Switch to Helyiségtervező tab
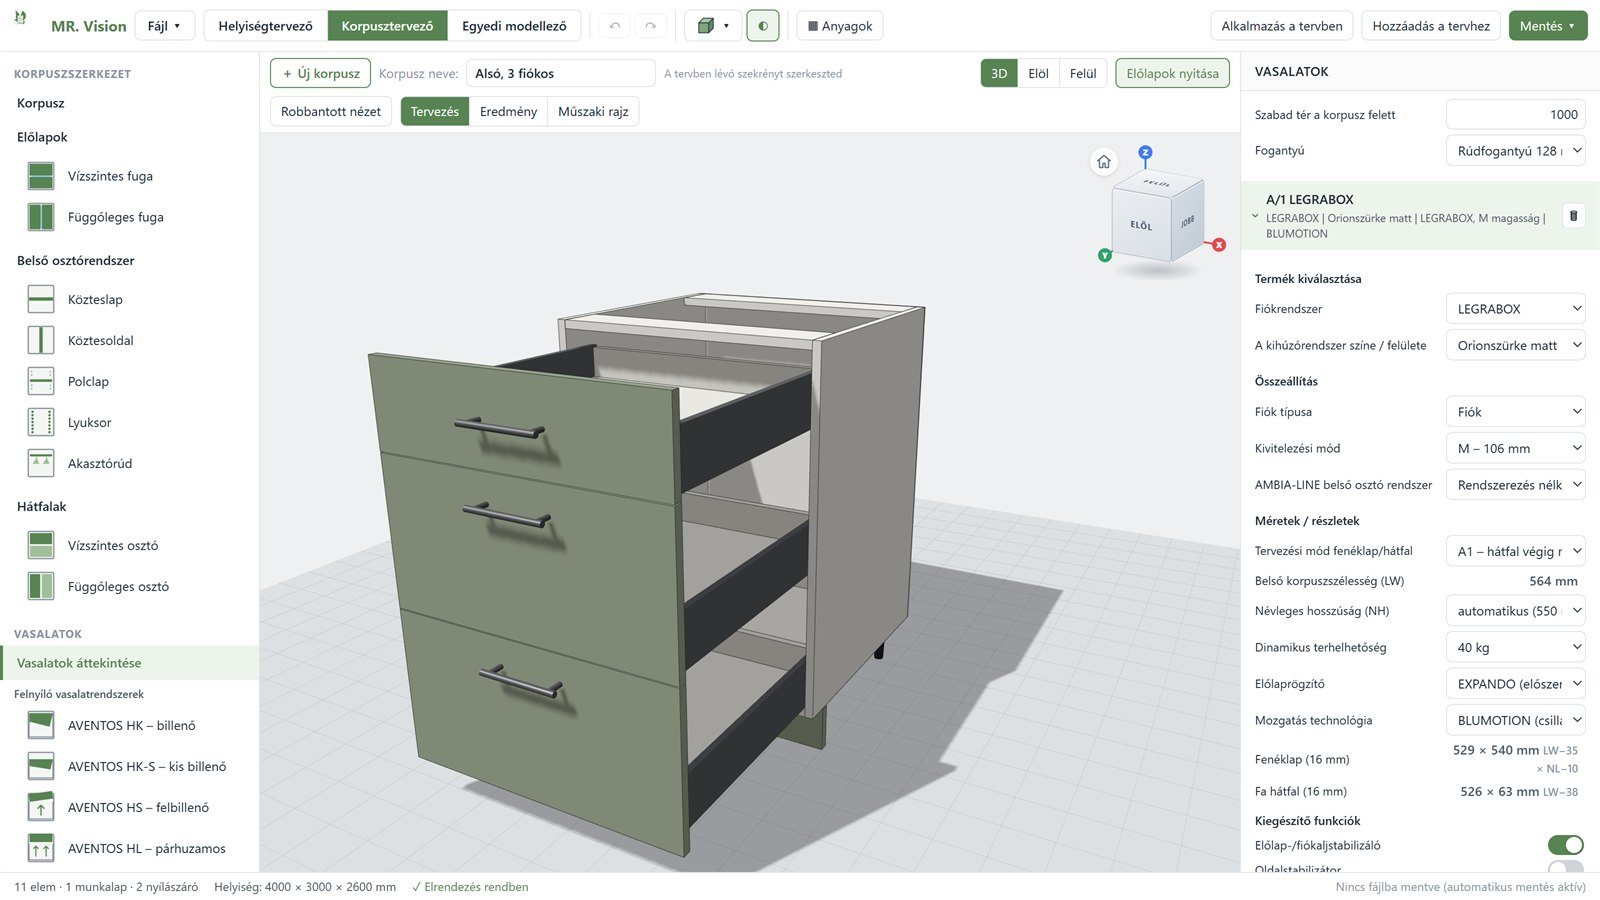 [266, 26]
